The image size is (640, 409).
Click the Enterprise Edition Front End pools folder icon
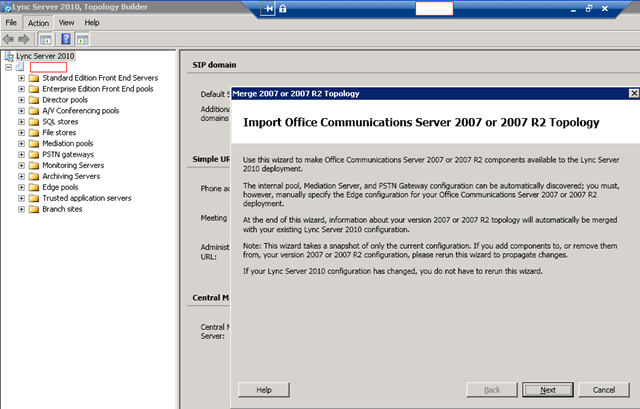pos(34,89)
